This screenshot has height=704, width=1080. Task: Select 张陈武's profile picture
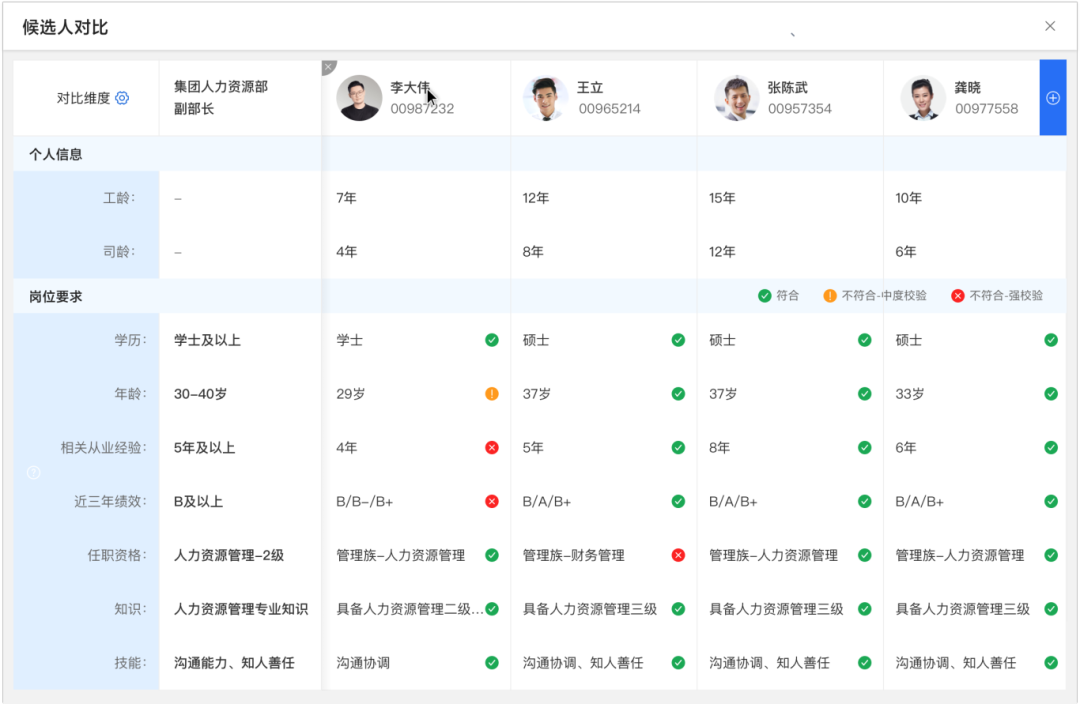click(x=736, y=98)
